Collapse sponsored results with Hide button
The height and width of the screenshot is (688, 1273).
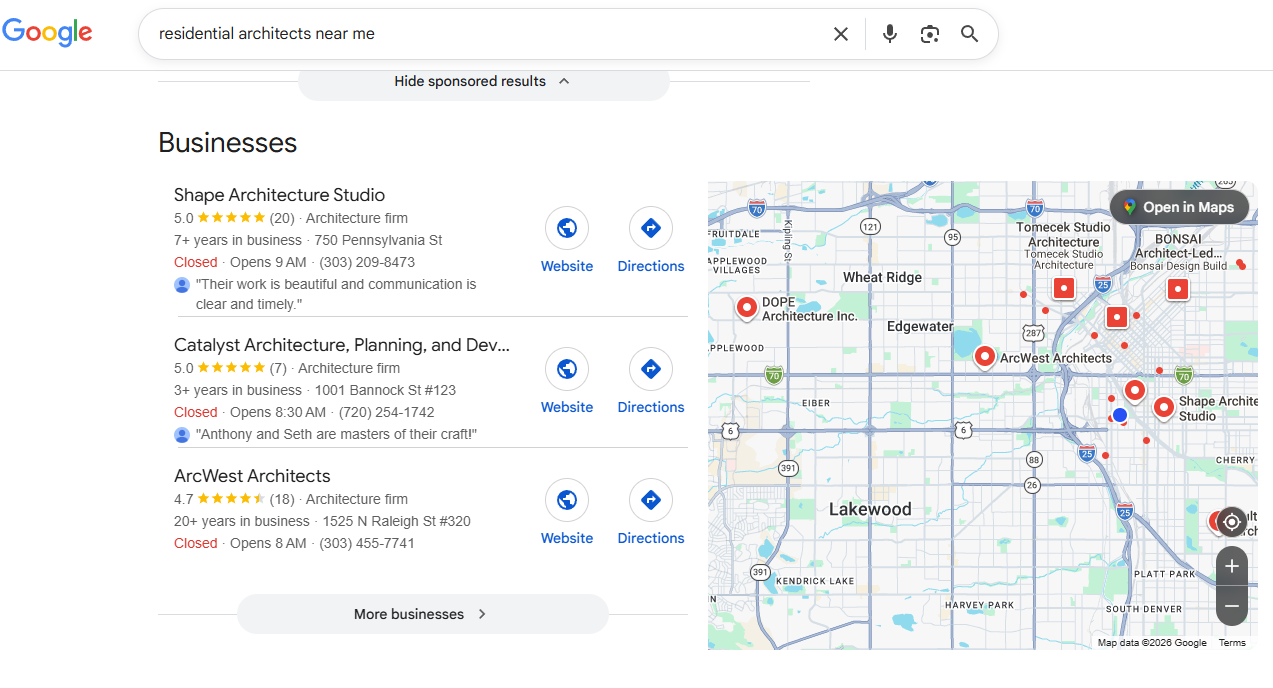482,81
